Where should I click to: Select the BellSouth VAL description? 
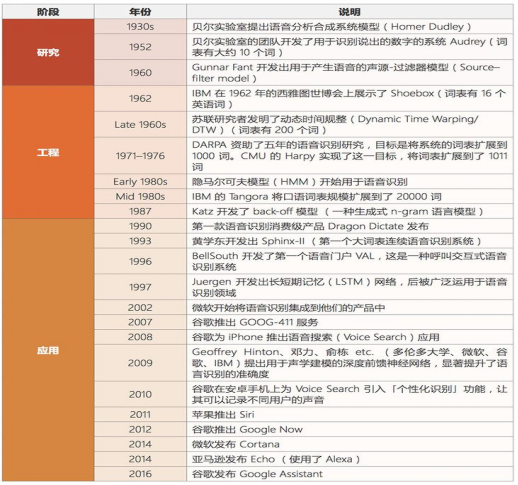350,261
